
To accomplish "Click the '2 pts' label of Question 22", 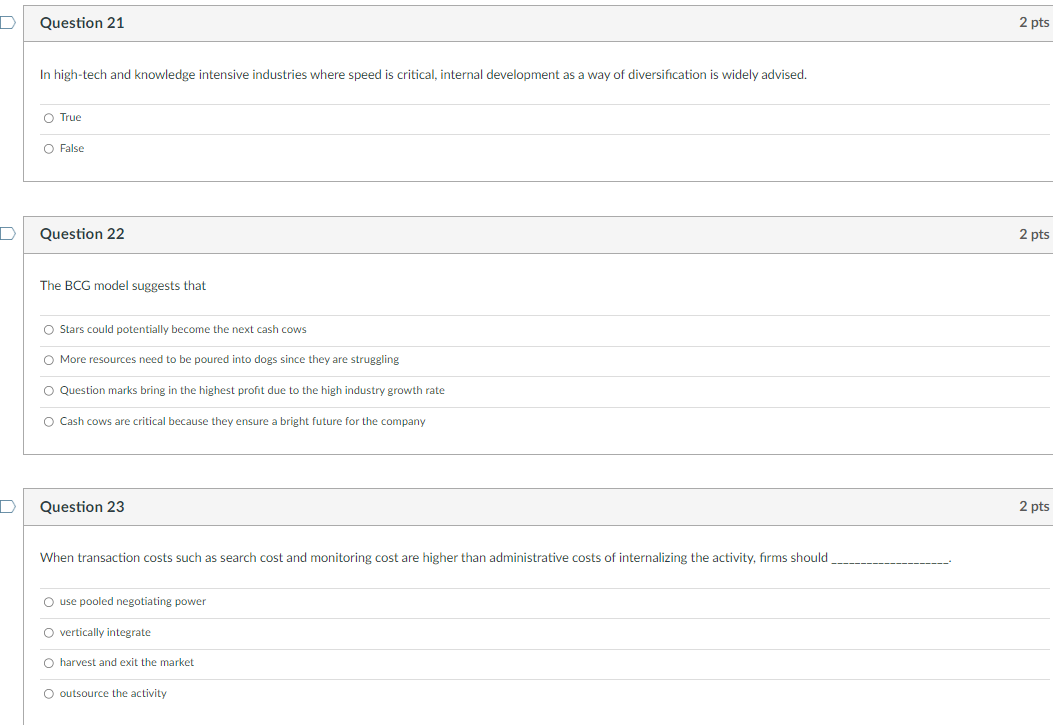I will click(x=1034, y=234).
